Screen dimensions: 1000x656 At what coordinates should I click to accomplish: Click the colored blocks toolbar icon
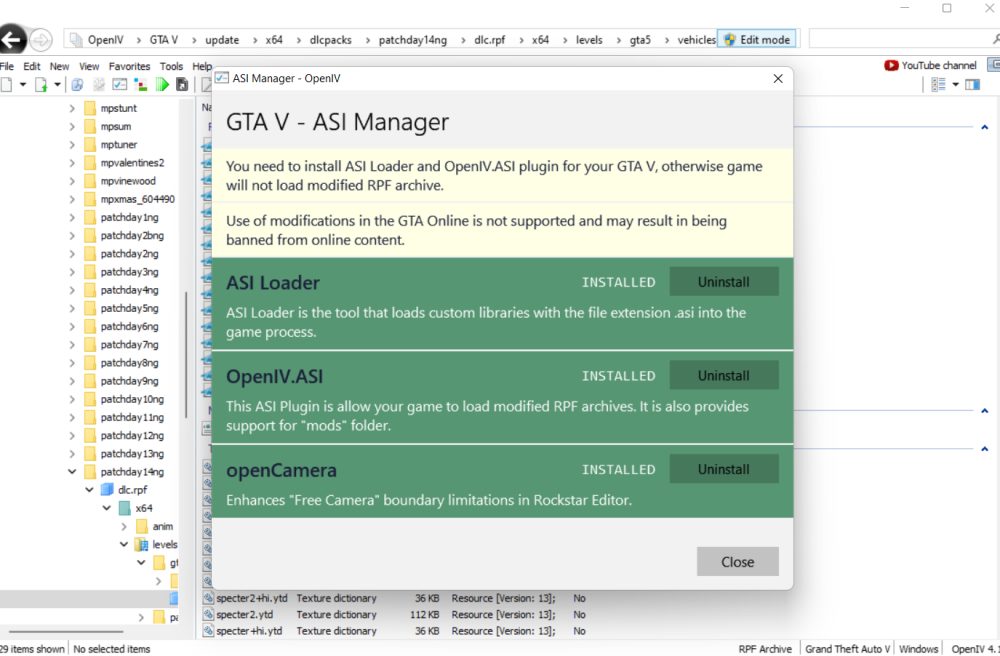click(x=140, y=84)
